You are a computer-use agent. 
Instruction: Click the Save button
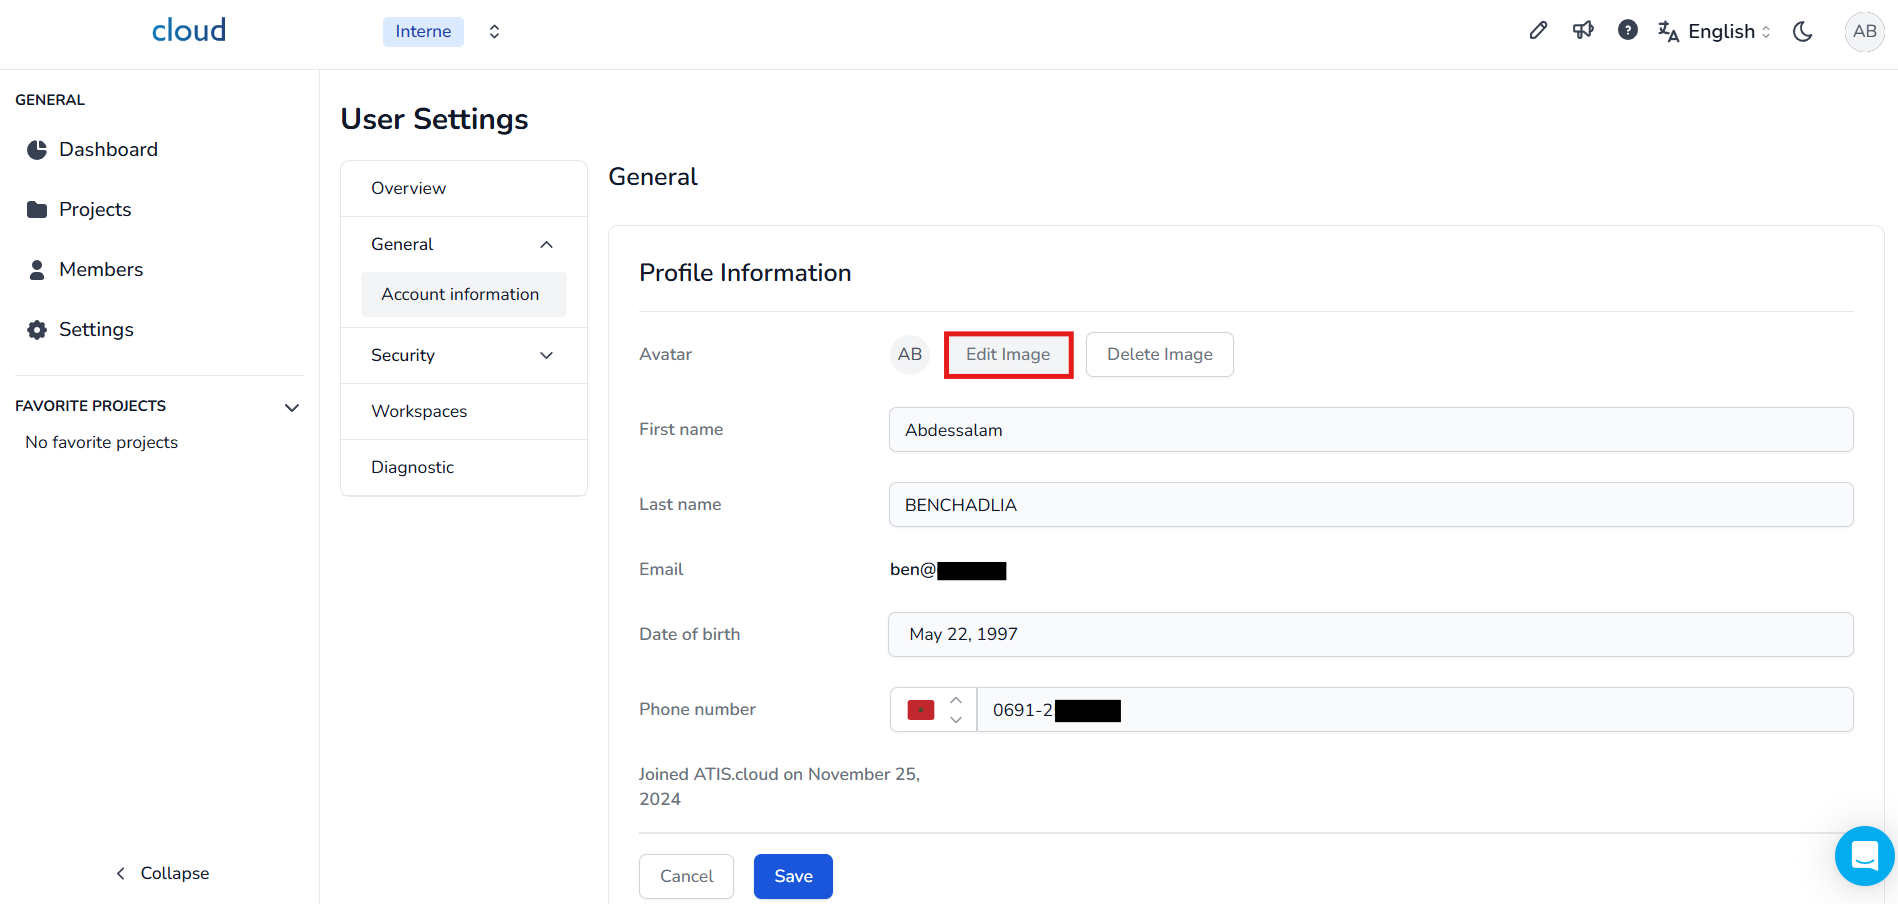[x=793, y=877]
